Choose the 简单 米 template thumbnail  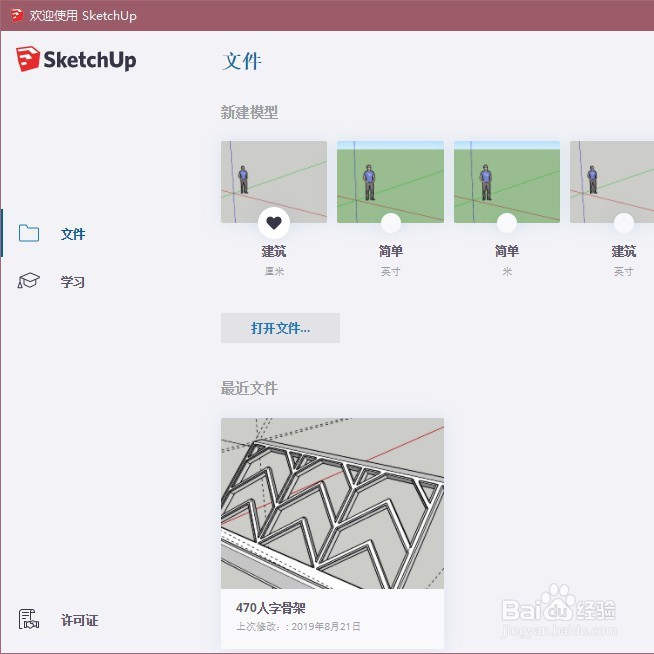tap(507, 182)
